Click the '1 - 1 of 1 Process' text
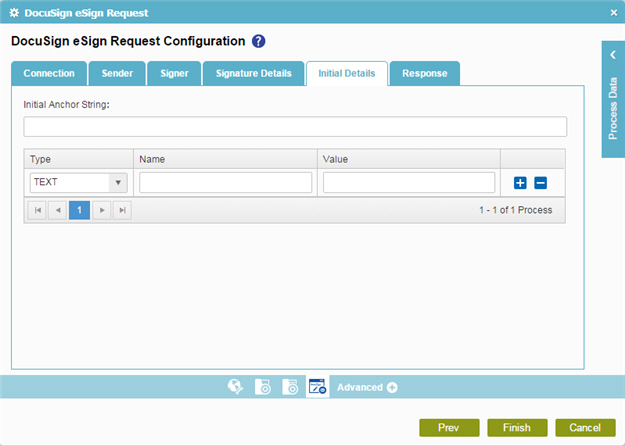 coord(515,210)
